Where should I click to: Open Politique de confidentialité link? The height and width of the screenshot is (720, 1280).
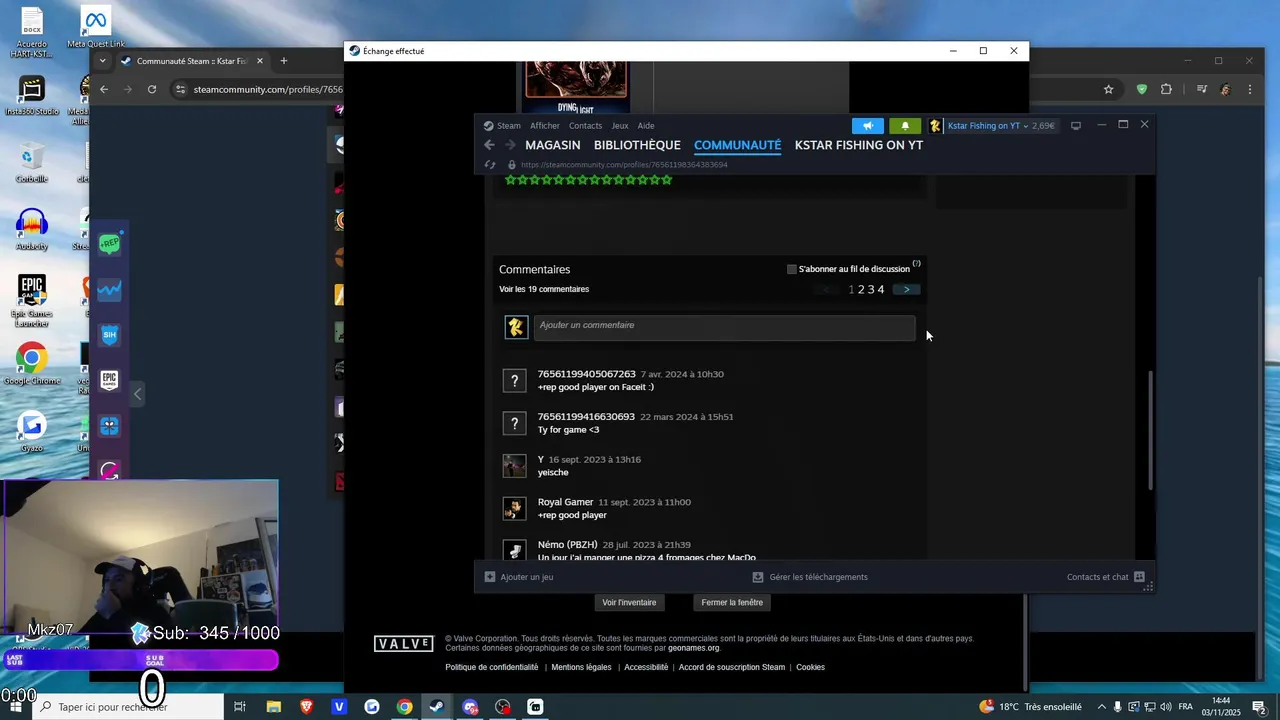coord(492,667)
